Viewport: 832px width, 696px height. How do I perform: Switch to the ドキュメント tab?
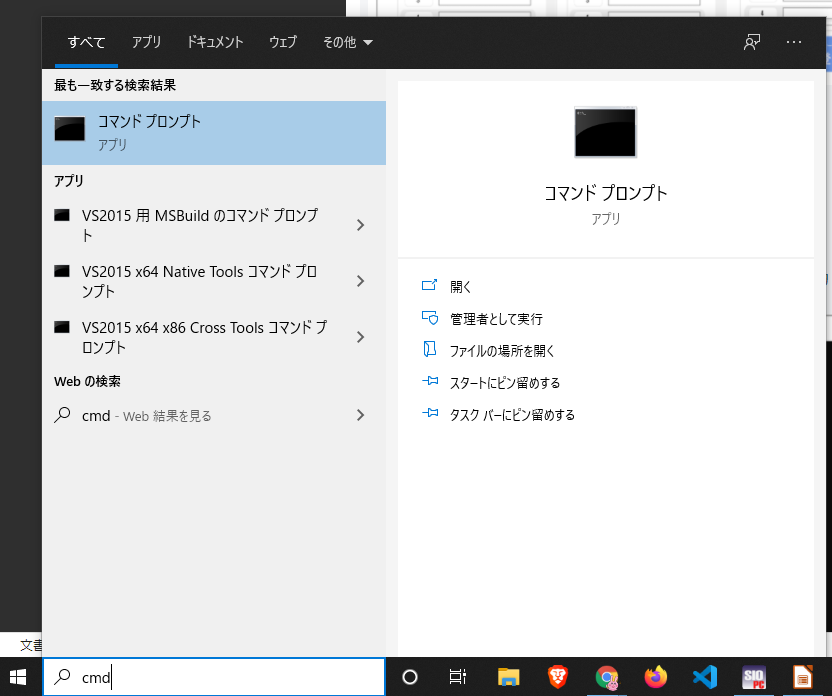coord(215,42)
